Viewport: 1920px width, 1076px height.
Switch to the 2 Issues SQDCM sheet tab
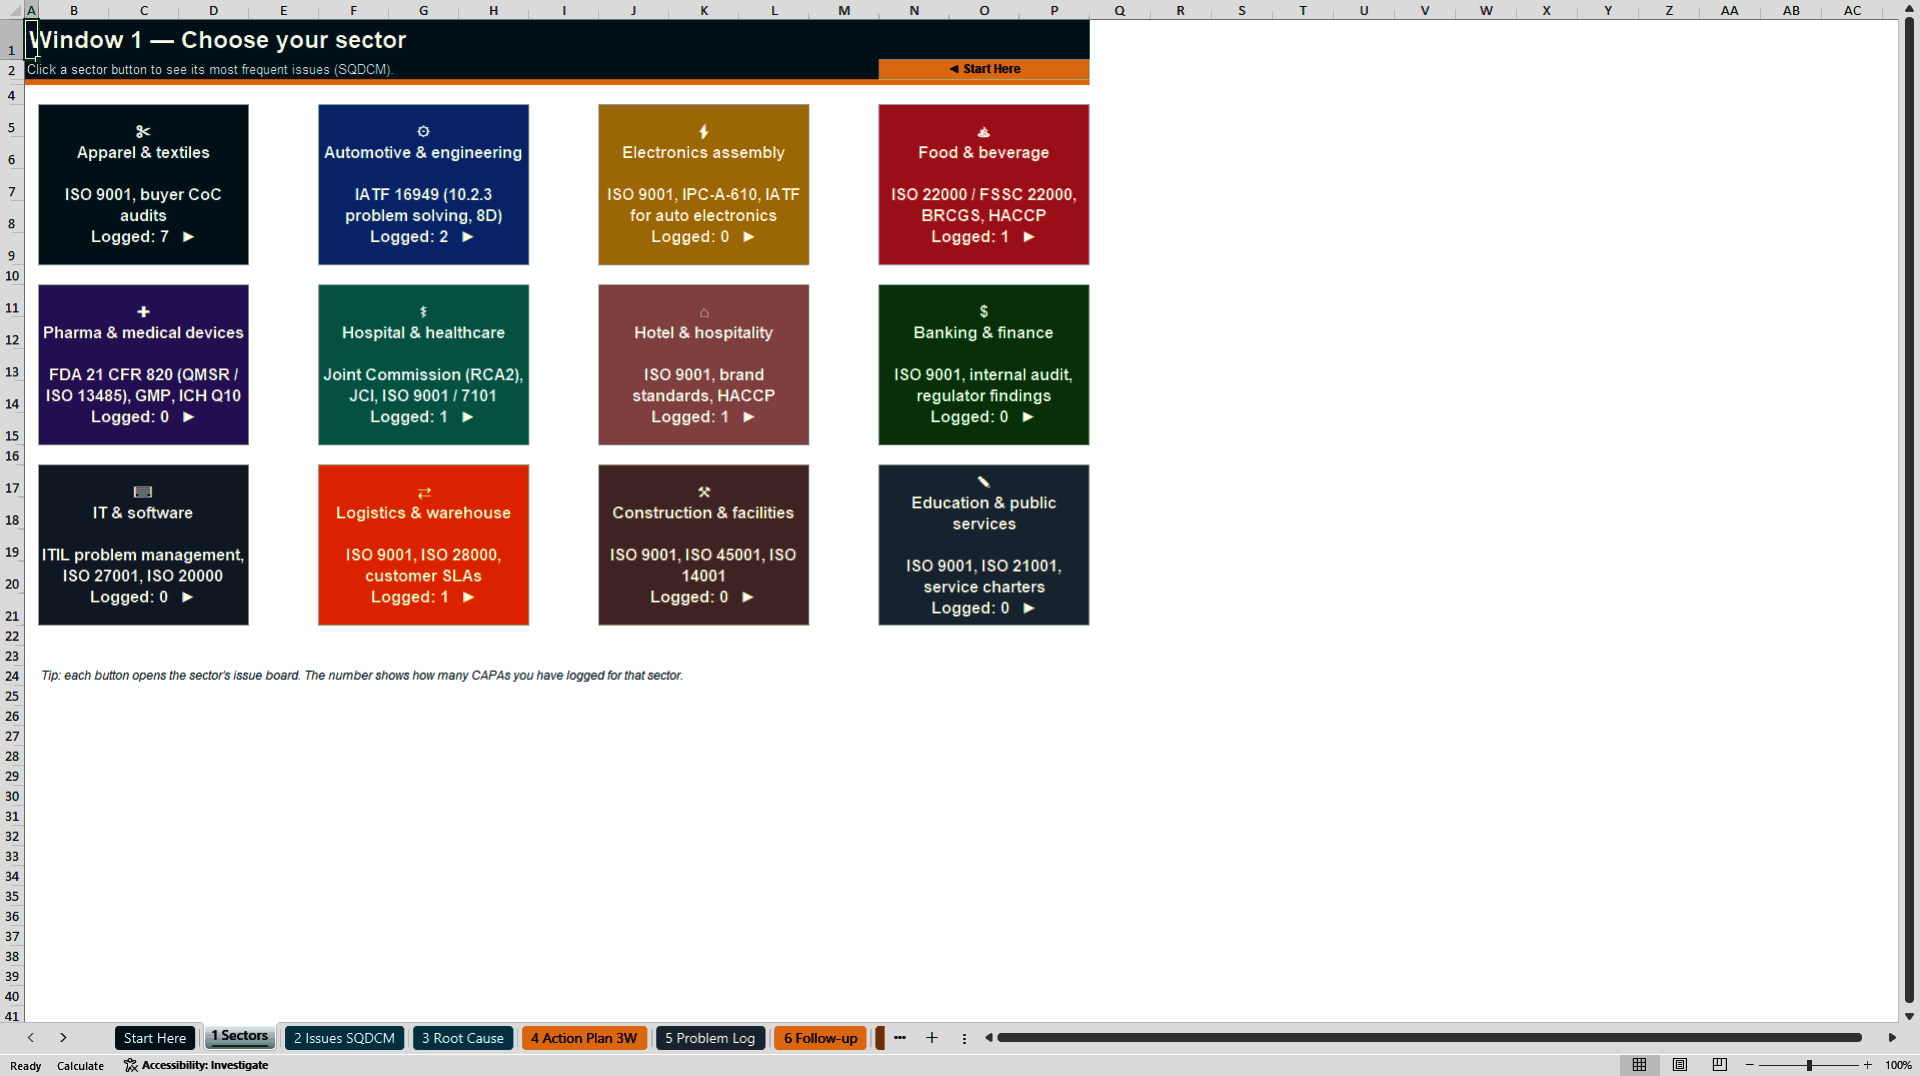(x=344, y=1038)
